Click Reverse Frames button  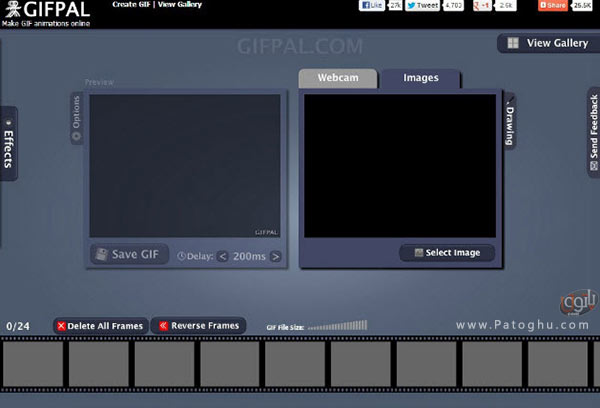[x=199, y=325]
